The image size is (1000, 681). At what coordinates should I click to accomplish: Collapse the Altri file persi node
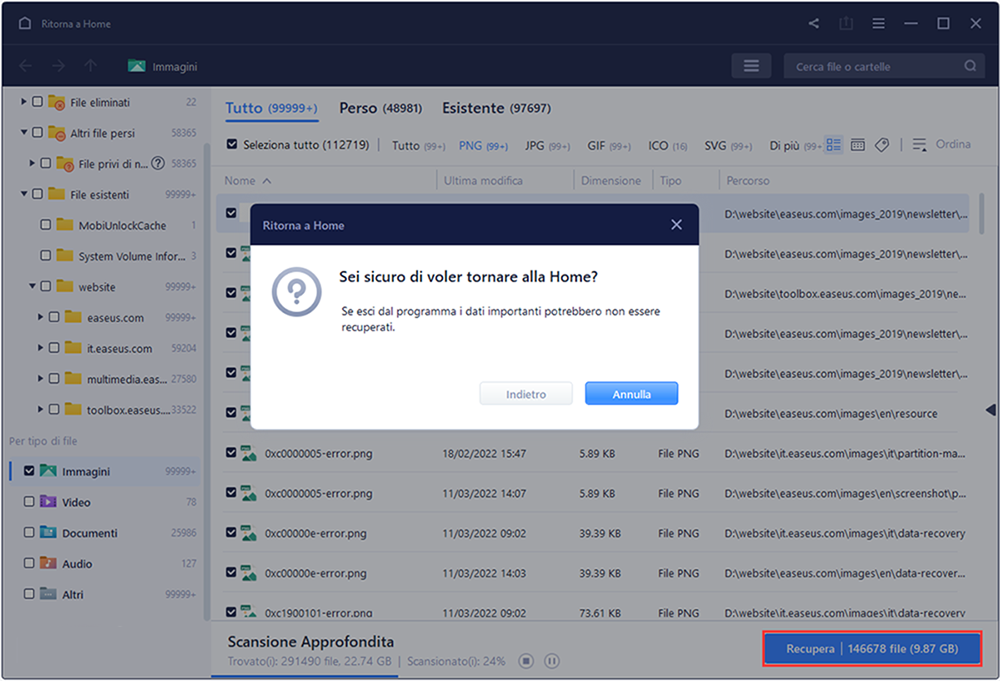24,132
